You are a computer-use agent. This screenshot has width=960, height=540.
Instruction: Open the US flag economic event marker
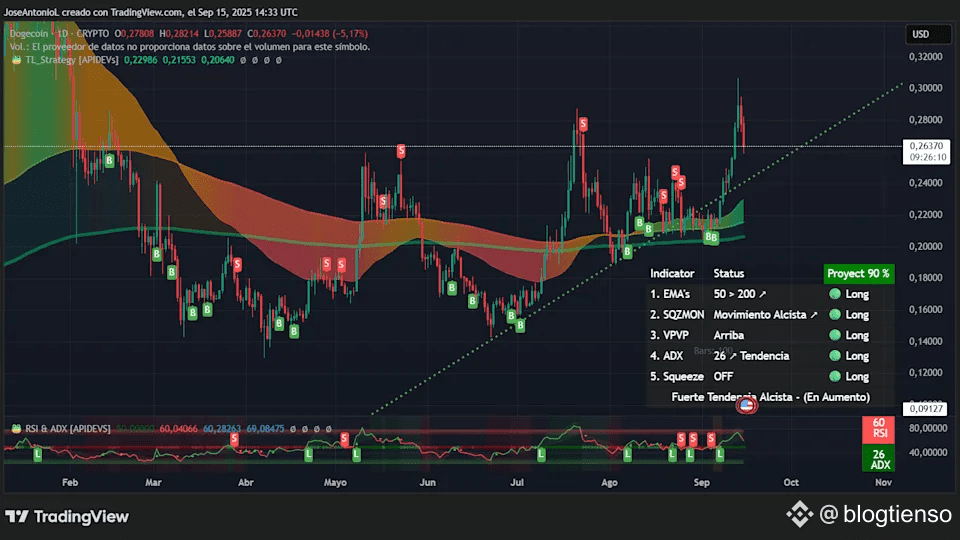(746, 405)
